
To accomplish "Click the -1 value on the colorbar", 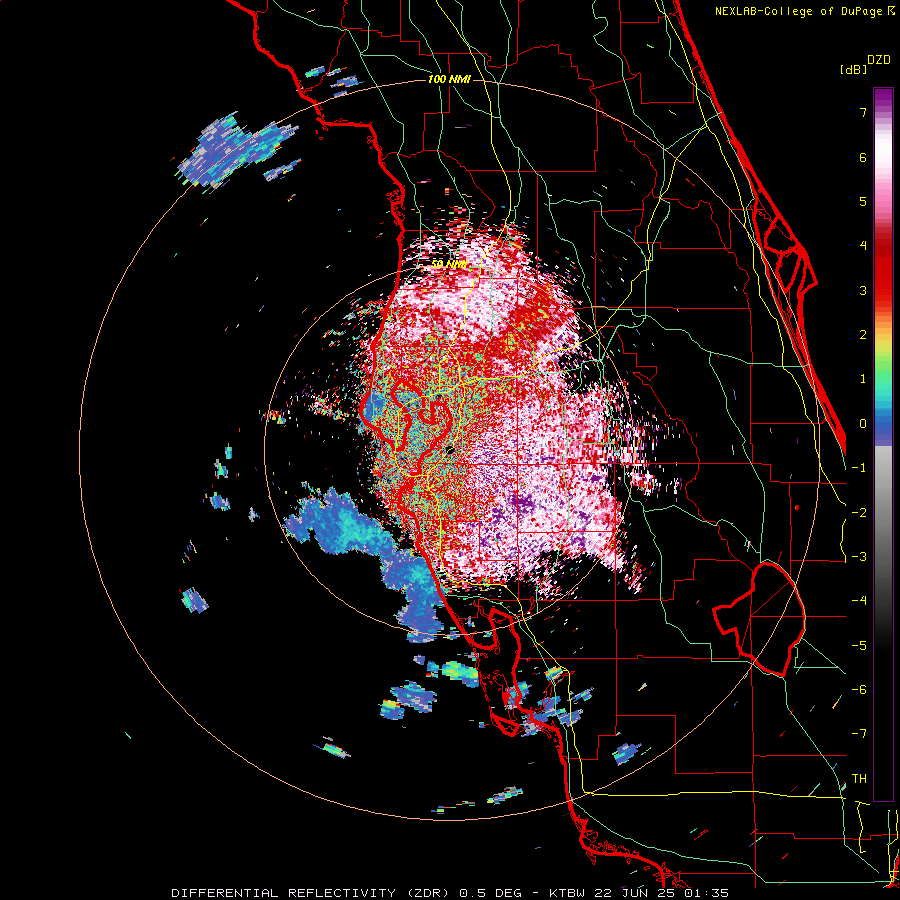I will coord(859,468).
